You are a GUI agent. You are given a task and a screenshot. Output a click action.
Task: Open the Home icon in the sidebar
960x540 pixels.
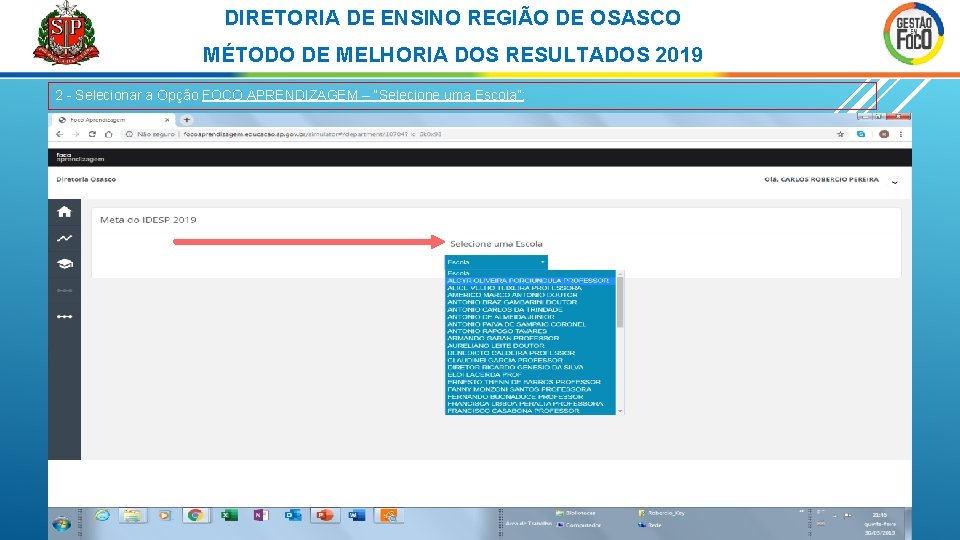click(x=64, y=212)
